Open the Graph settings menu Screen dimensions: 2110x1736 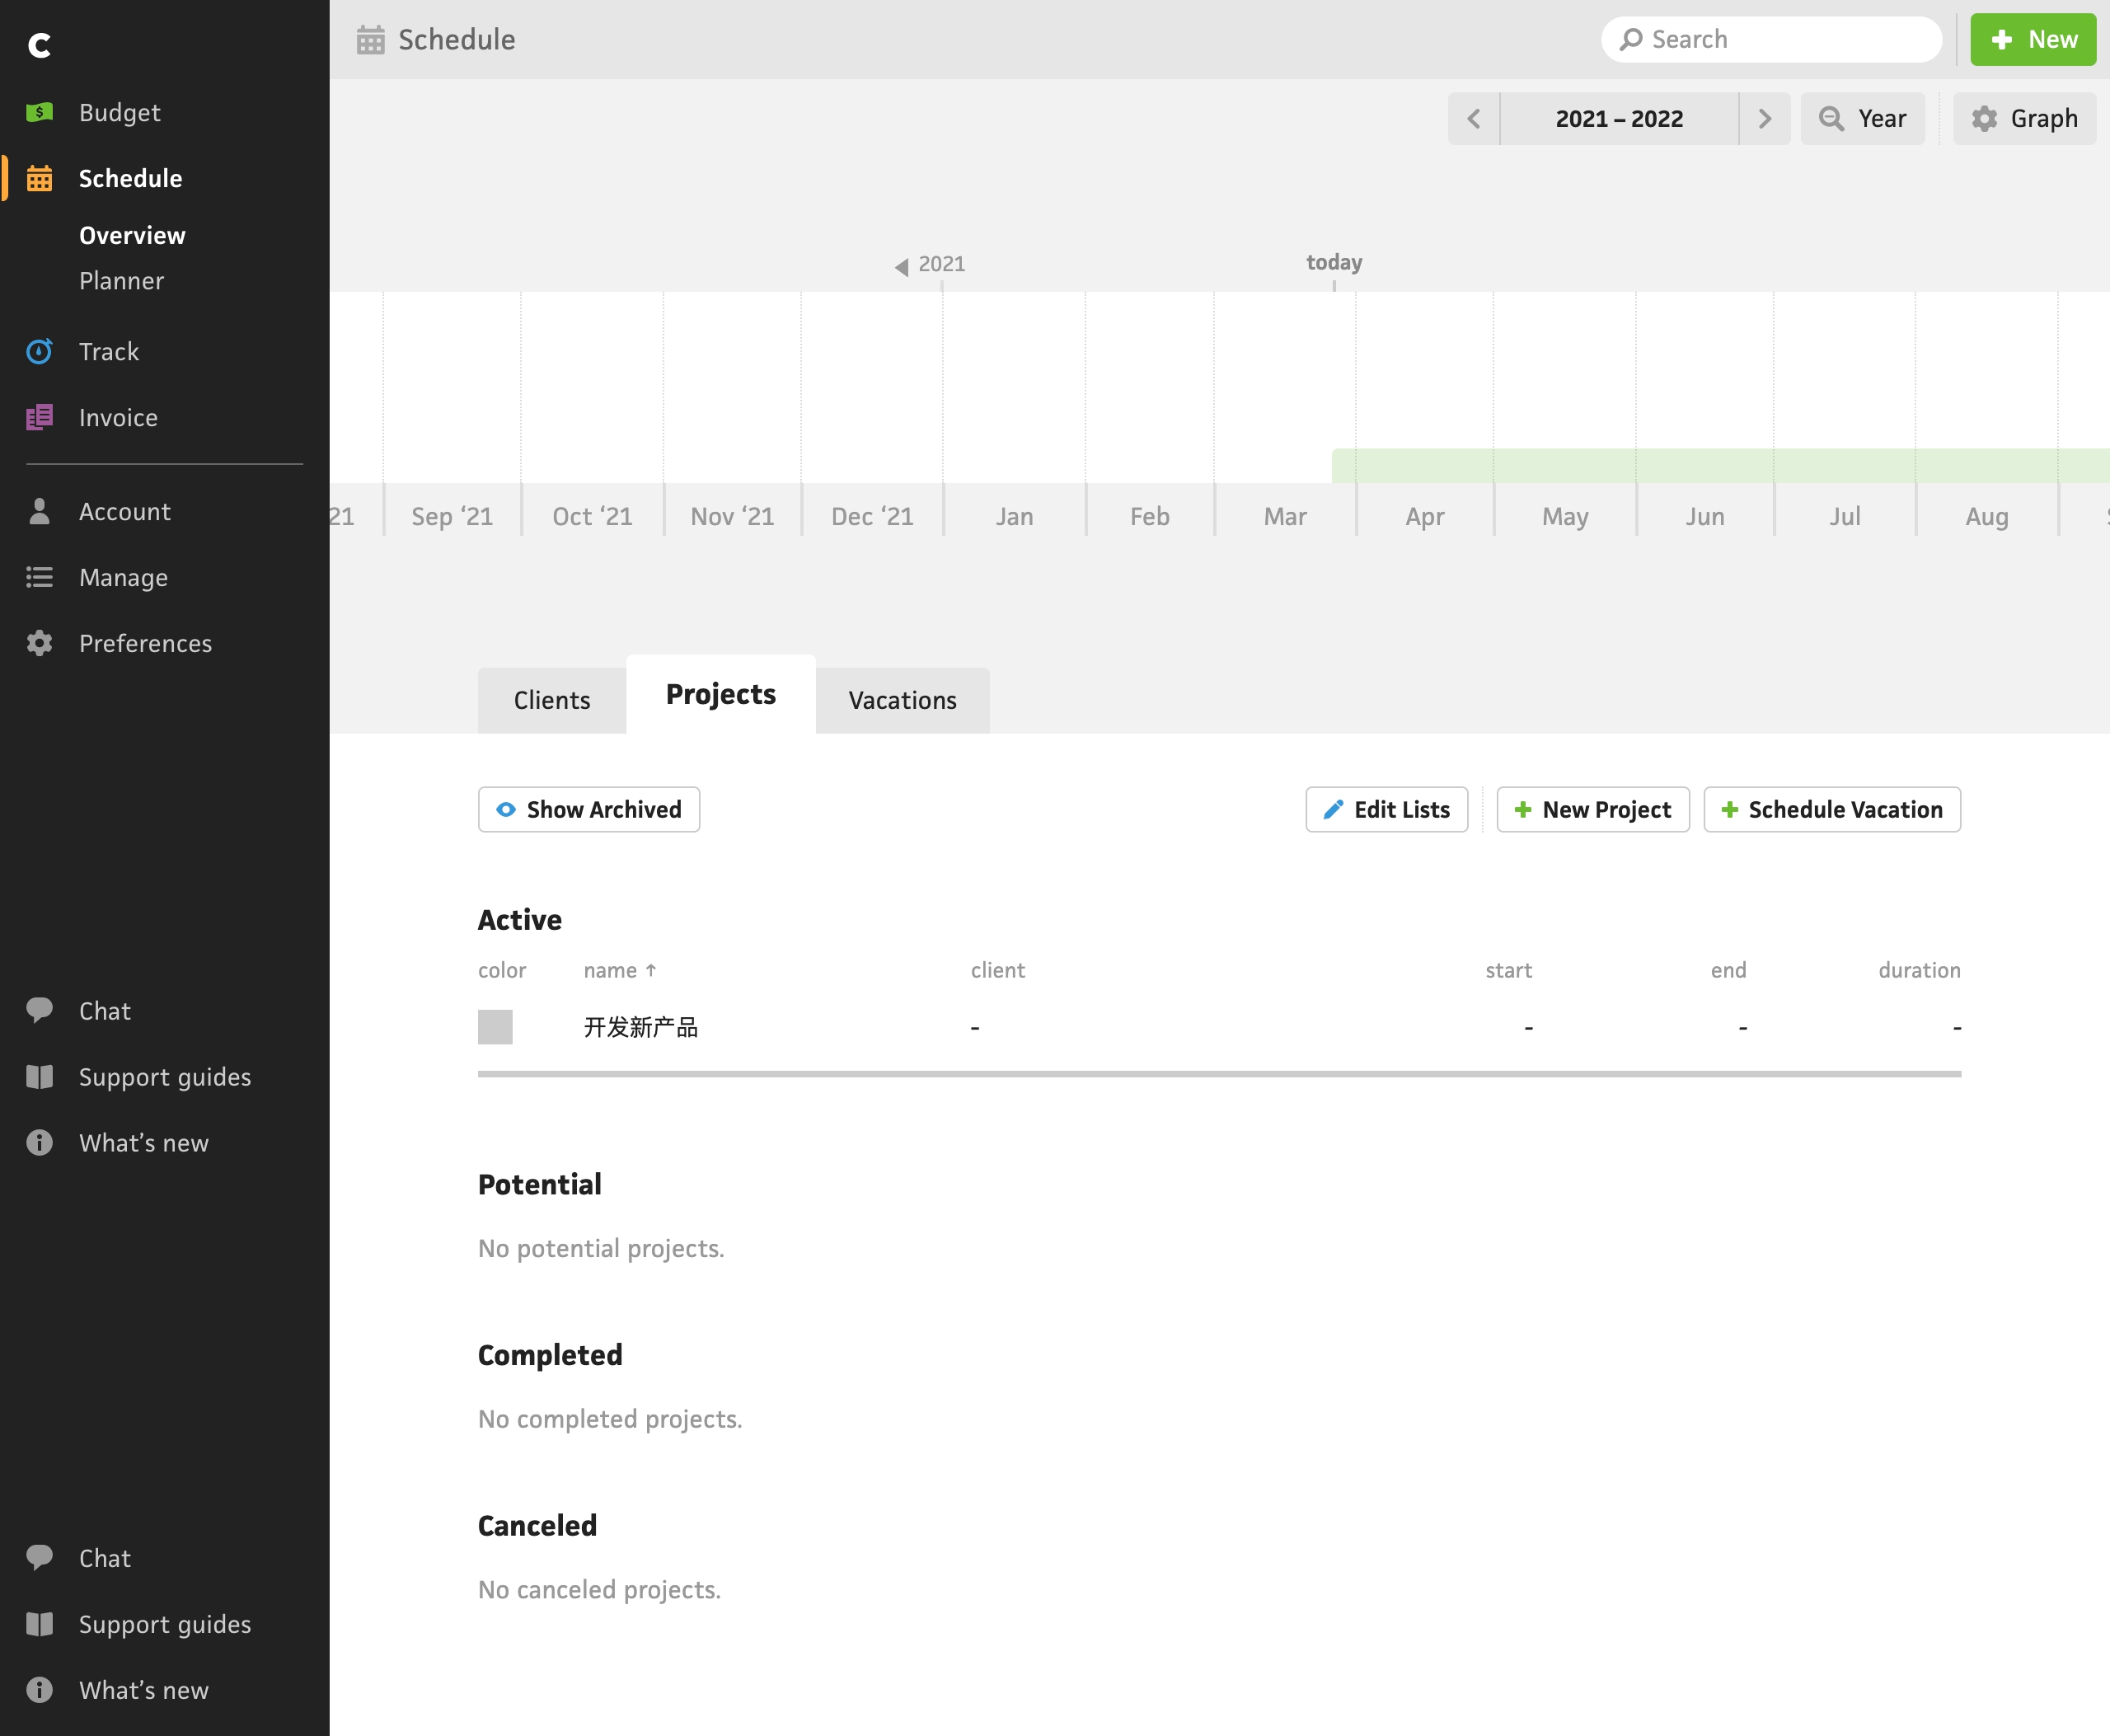[2025, 119]
